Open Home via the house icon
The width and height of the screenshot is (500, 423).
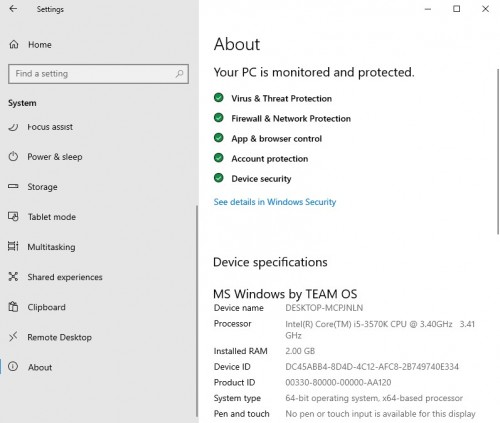pos(14,44)
